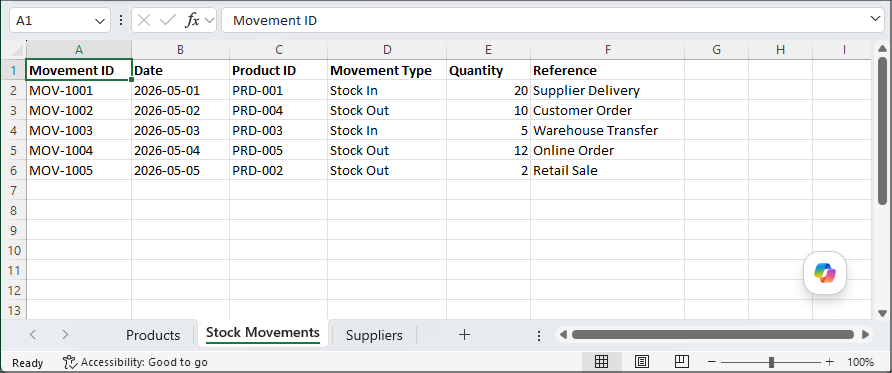
Task: Select date cell 2026-05-05
Action: point(180,171)
